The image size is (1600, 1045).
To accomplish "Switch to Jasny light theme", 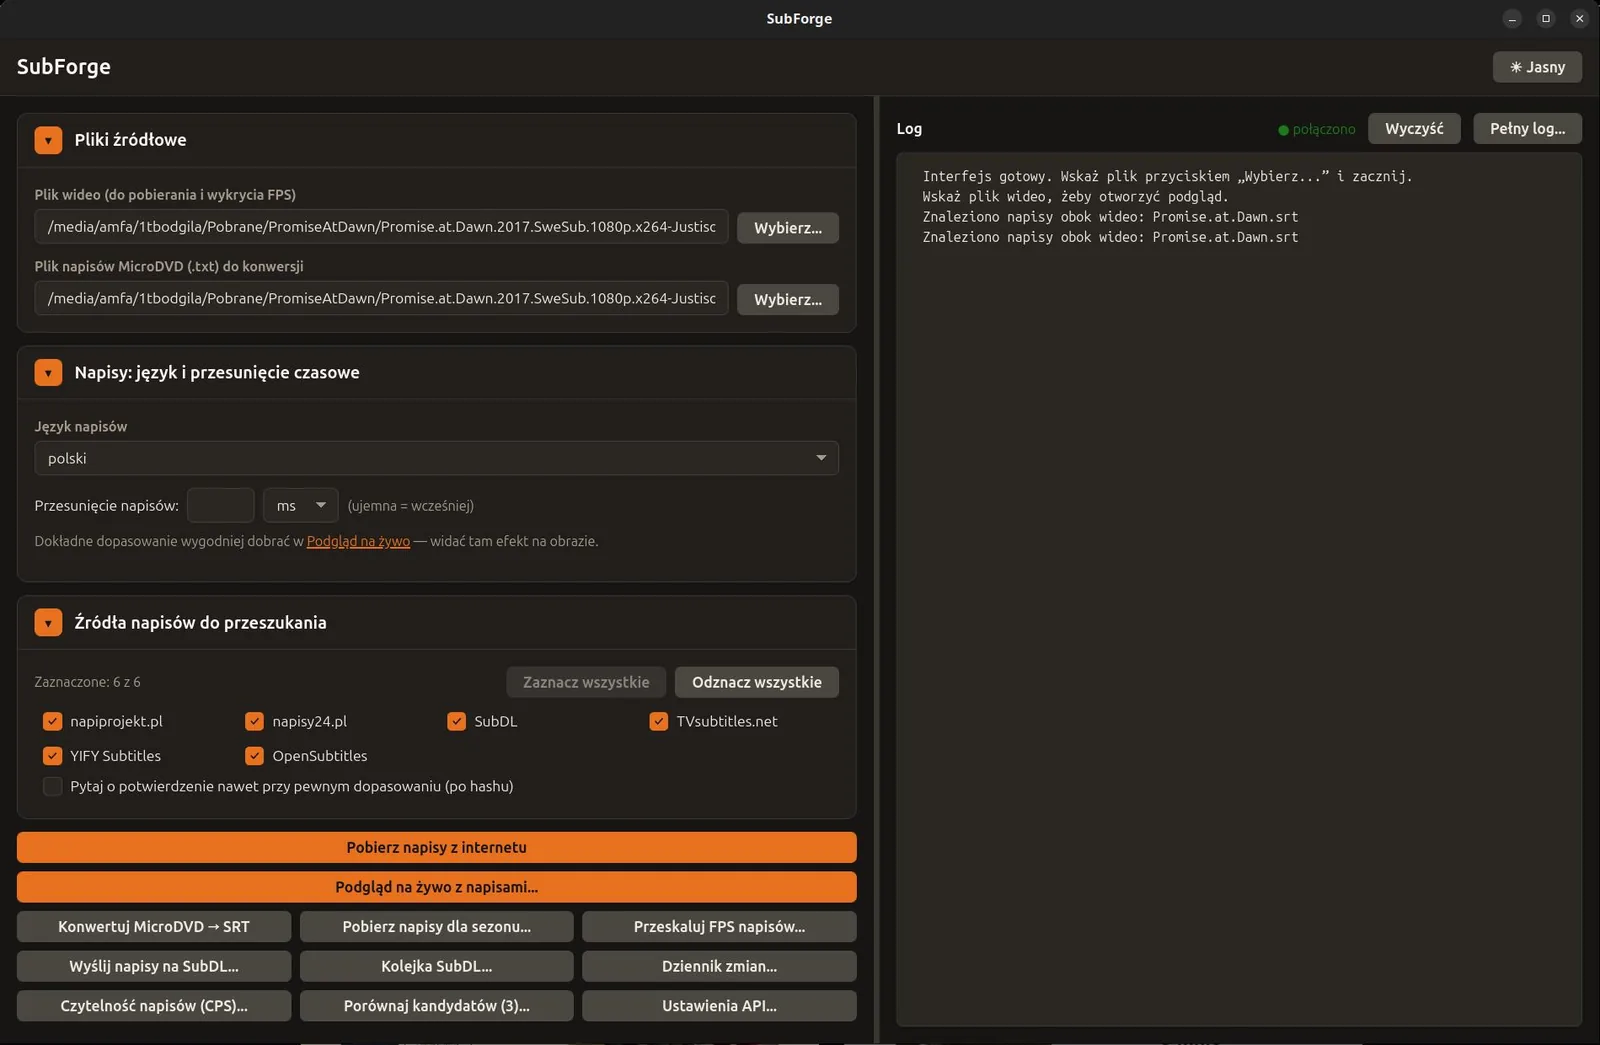I will pos(1537,67).
